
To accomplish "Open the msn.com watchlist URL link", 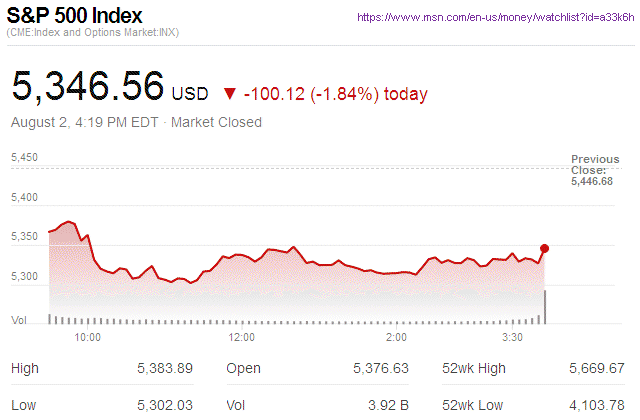I will tap(495, 17).
